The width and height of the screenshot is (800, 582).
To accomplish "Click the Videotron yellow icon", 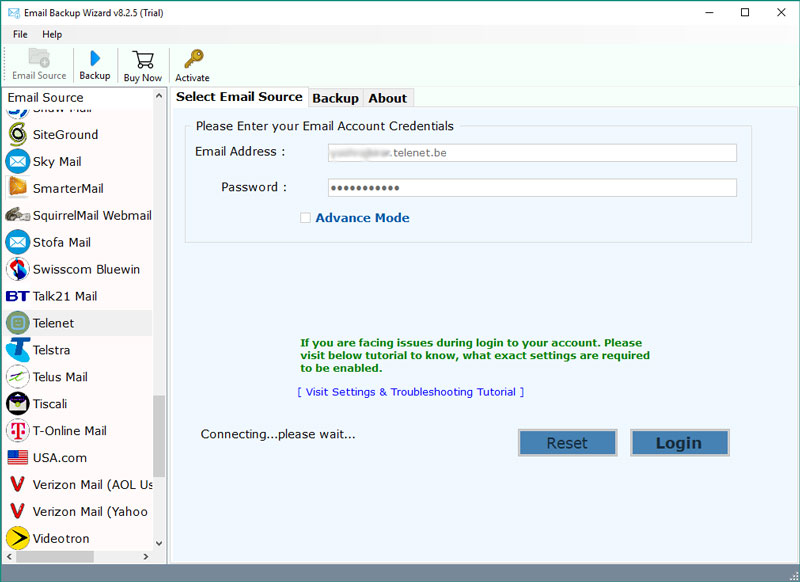I will pos(17,539).
